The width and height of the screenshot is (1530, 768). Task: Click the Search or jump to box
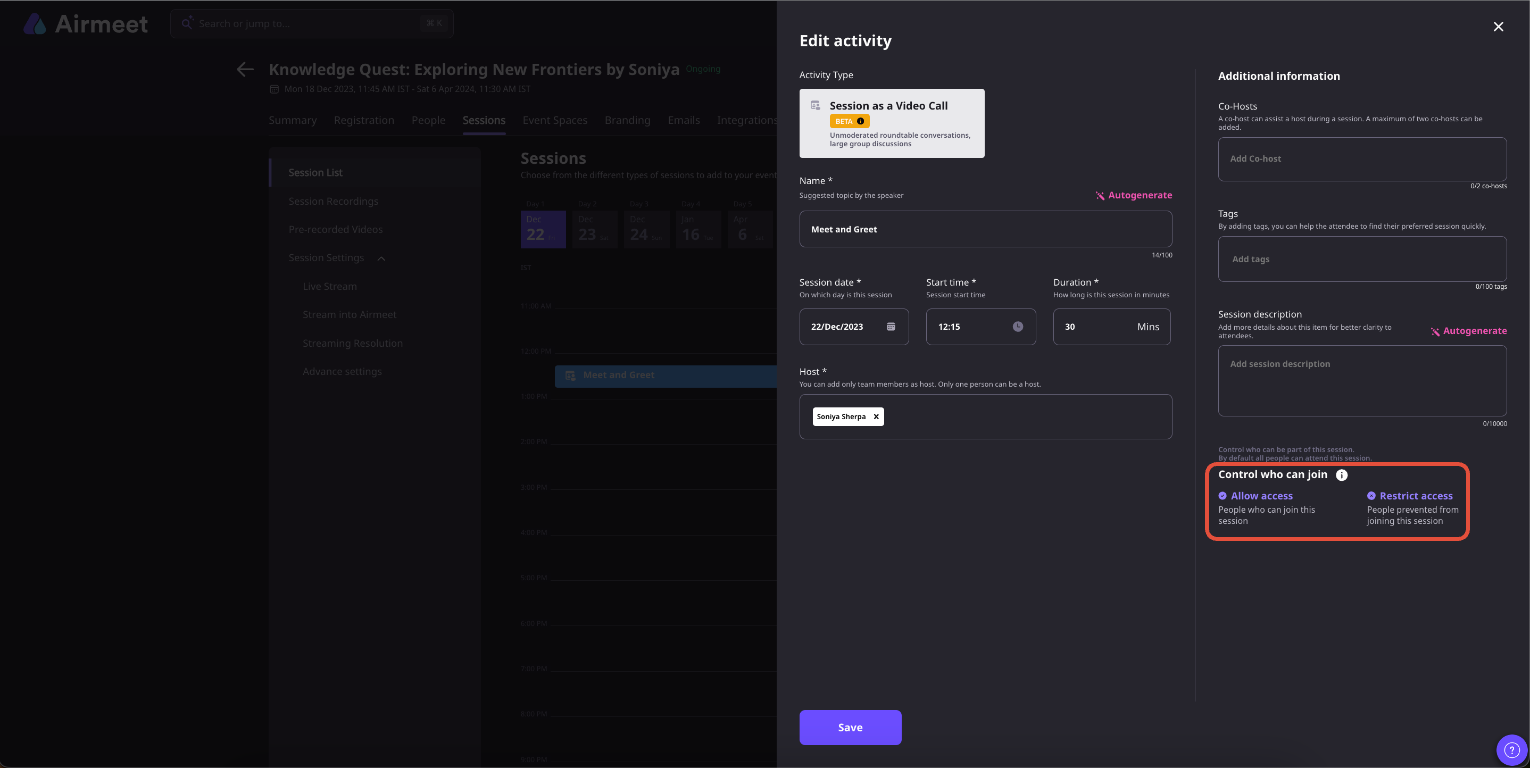[x=311, y=23]
